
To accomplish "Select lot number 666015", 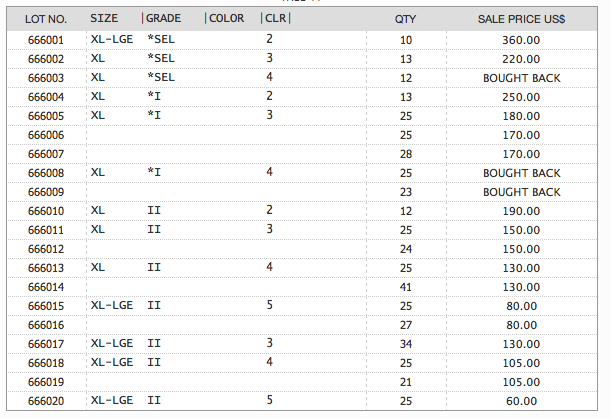I will coord(46,306).
